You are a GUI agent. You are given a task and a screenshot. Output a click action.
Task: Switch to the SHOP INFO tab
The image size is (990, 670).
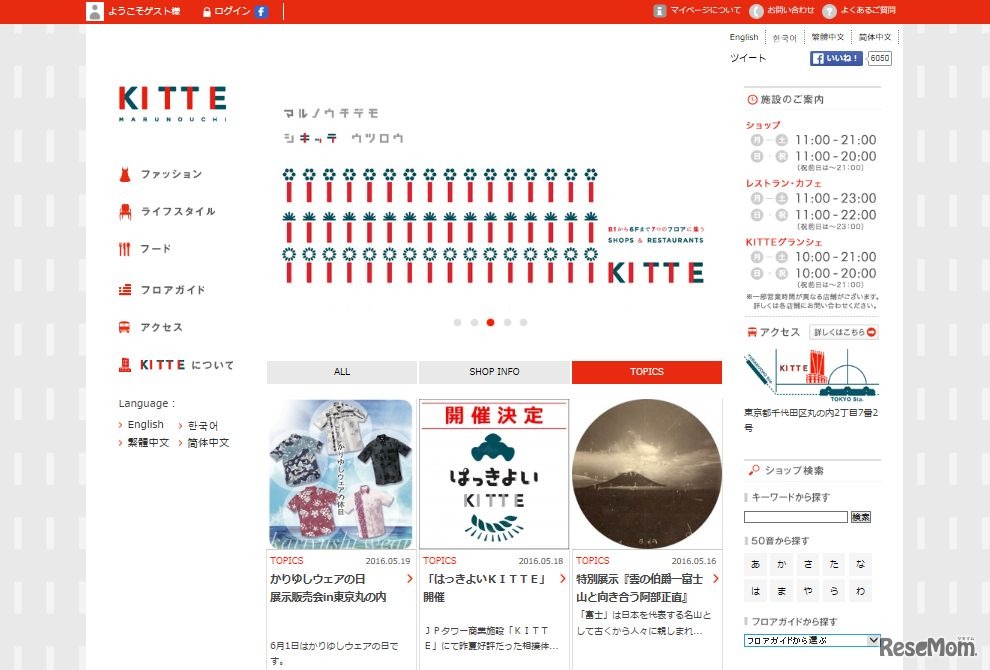[494, 372]
